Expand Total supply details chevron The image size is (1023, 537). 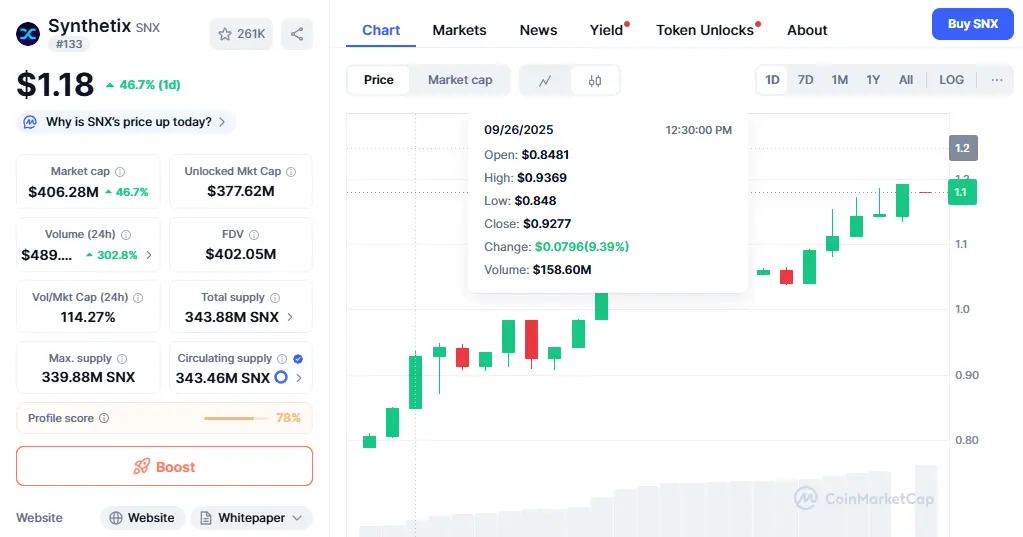[x=291, y=317]
